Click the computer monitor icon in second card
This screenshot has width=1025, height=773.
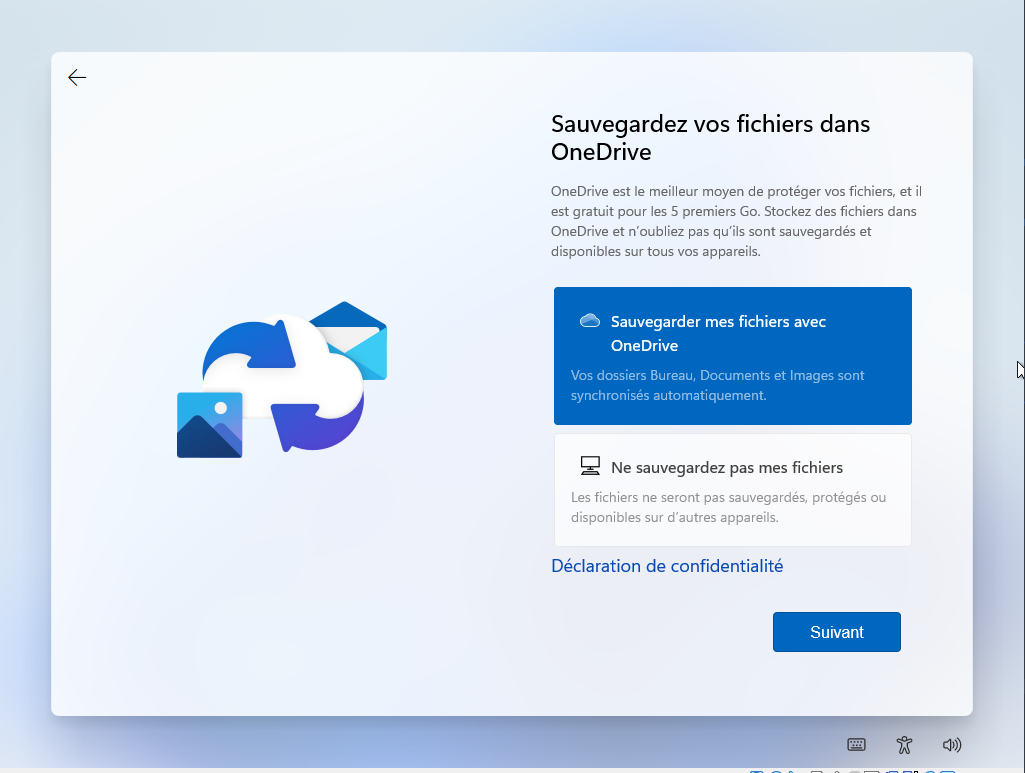[590, 466]
